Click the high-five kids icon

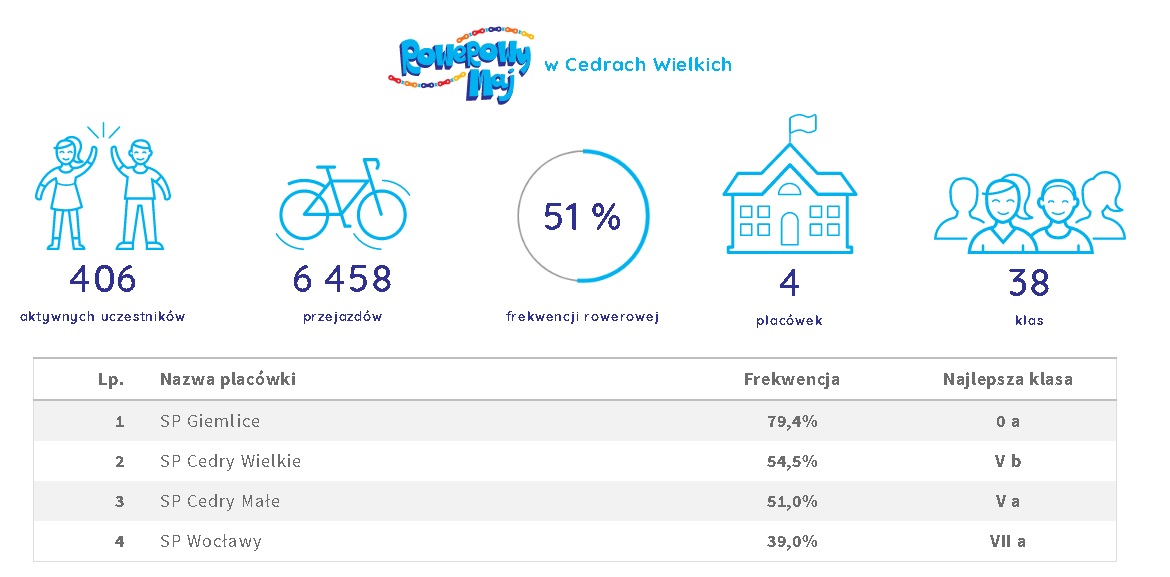(x=102, y=190)
